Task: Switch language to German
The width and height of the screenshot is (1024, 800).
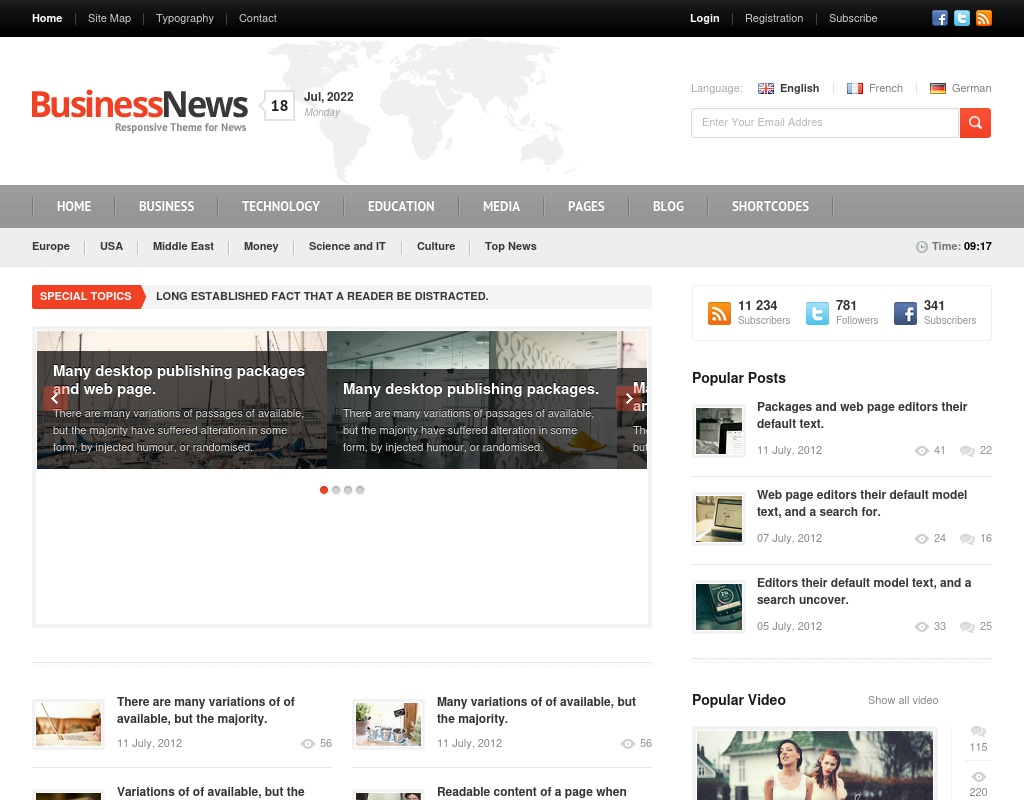Action: [x=960, y=88]
